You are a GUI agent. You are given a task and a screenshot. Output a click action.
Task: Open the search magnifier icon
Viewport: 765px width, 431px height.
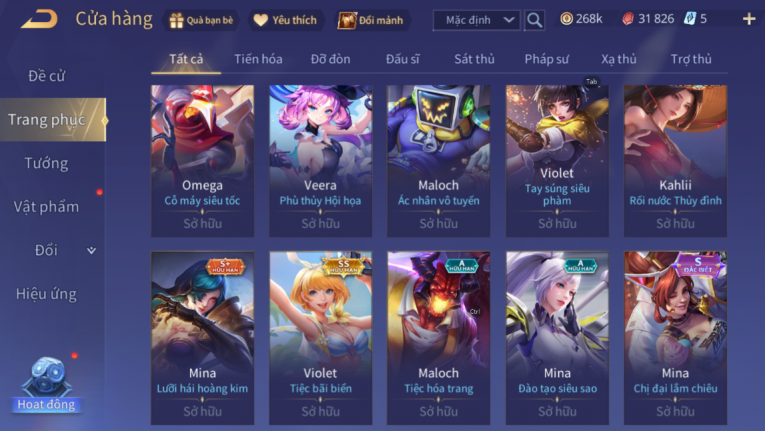[534, 20]
